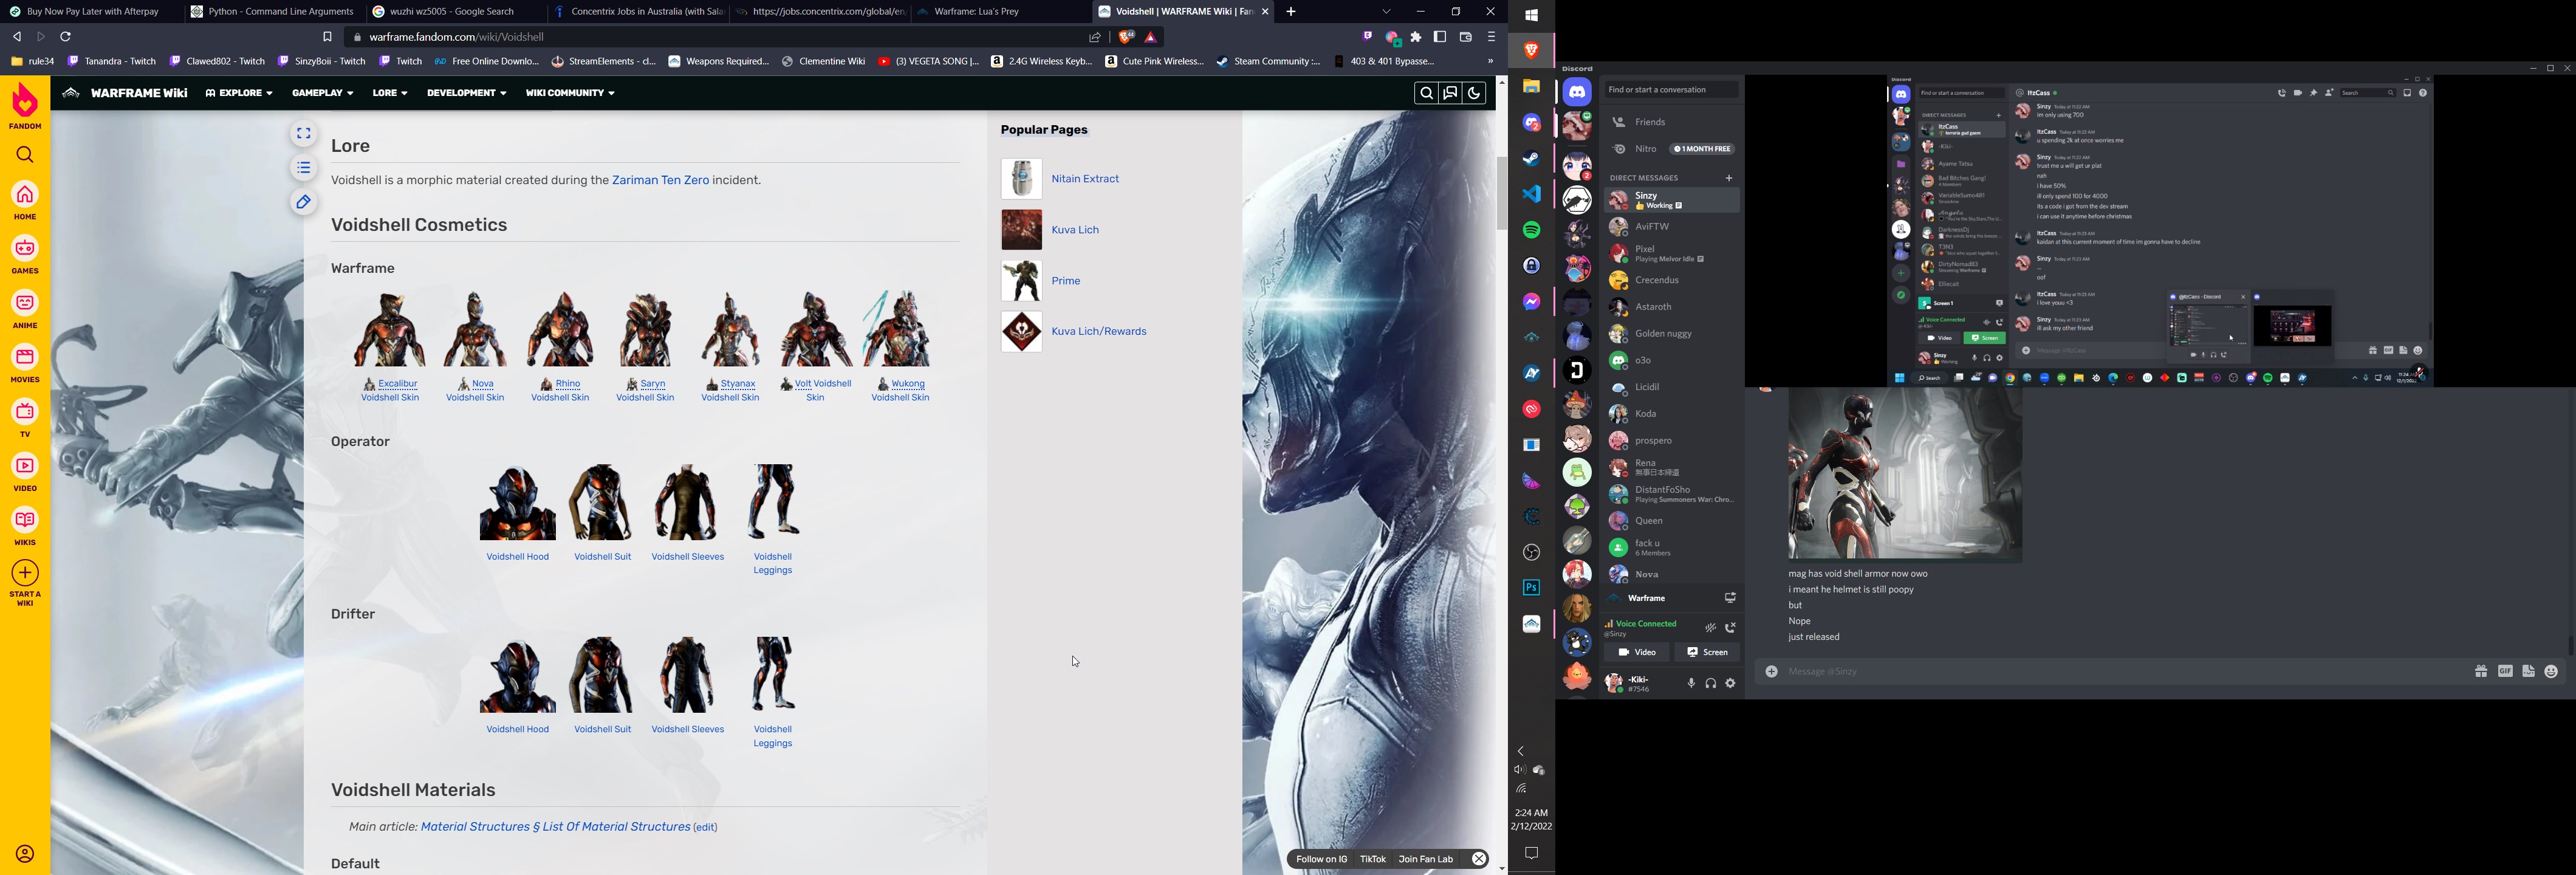Screen dimensions: 2576x875
Task: Open Visual Studio Code from taskbar
Action: click(1531, 194)
